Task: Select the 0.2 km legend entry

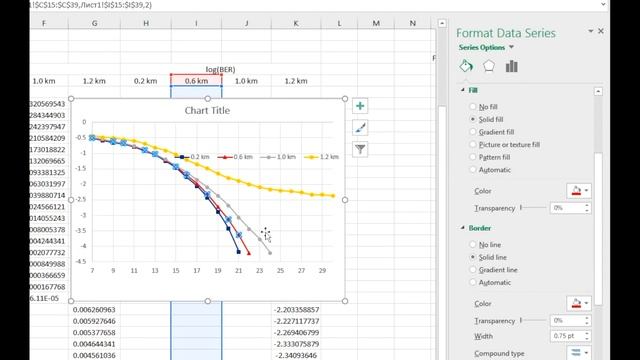Action: pos(192,157)
